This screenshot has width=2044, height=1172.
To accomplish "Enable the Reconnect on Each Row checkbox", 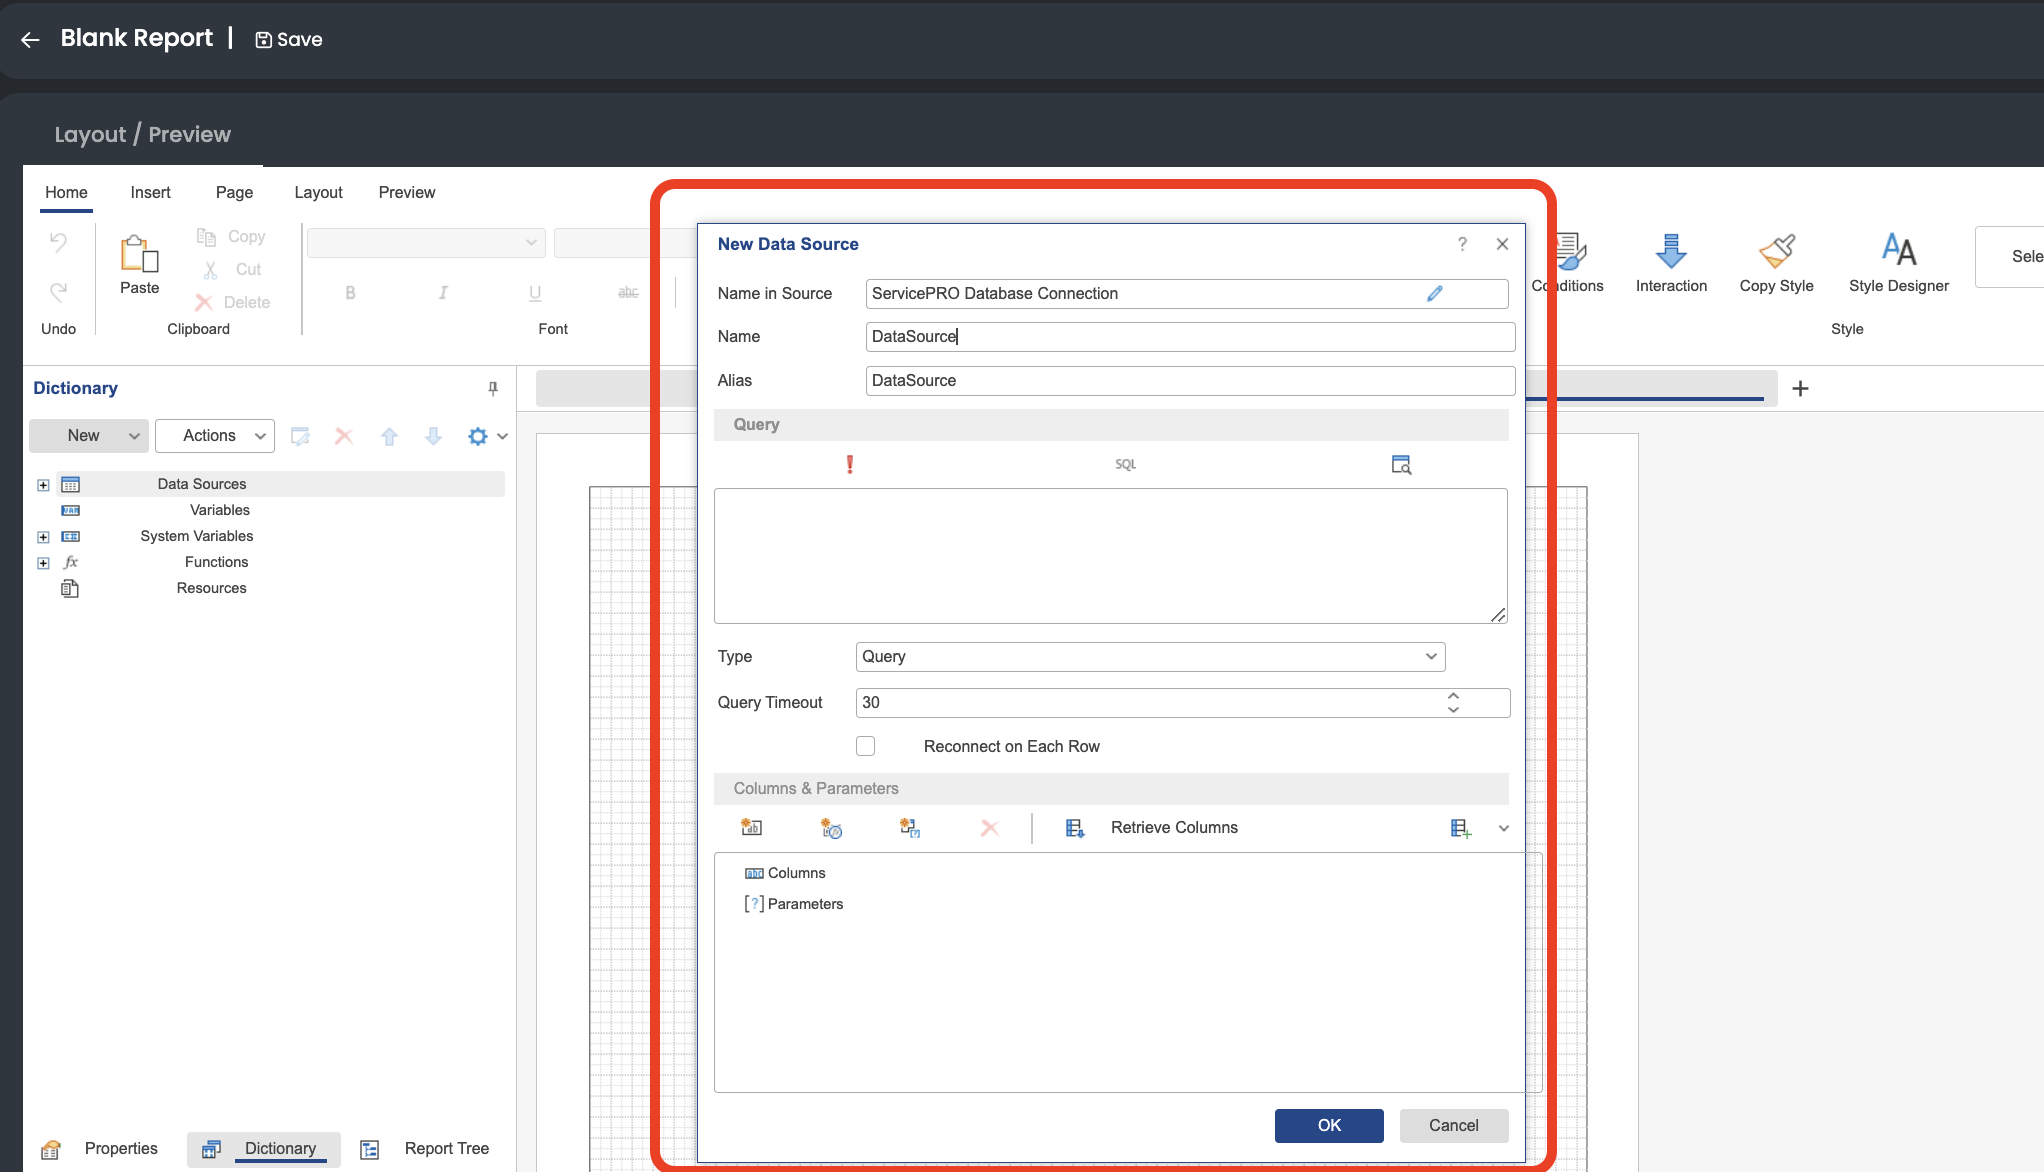I will coord(866,745).
